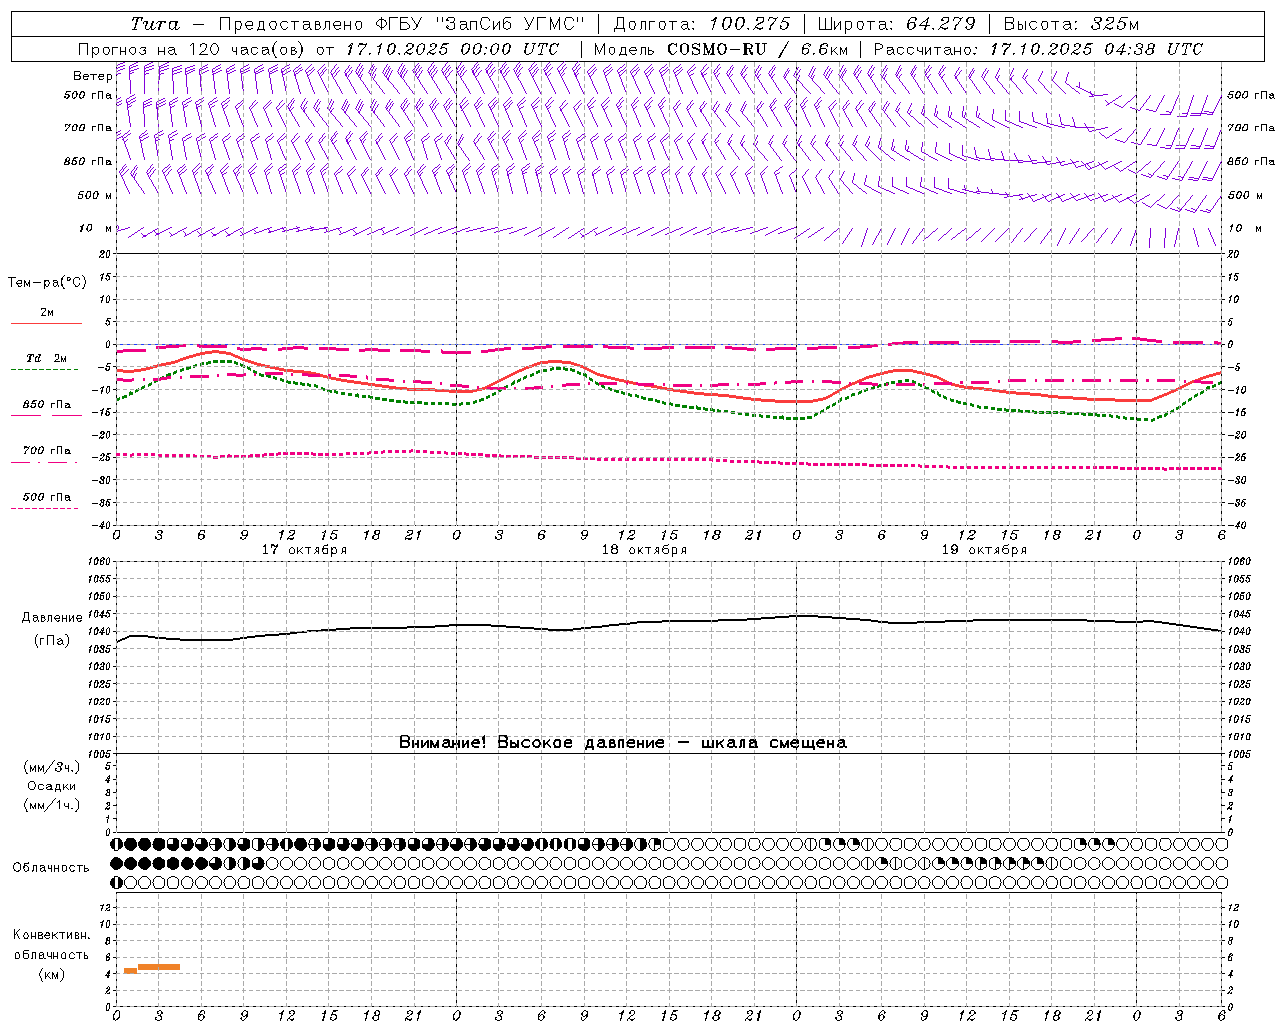Click the model name "COSMO-RU / 6.6км"
1280x1024 pixels.
click(758, 49)
